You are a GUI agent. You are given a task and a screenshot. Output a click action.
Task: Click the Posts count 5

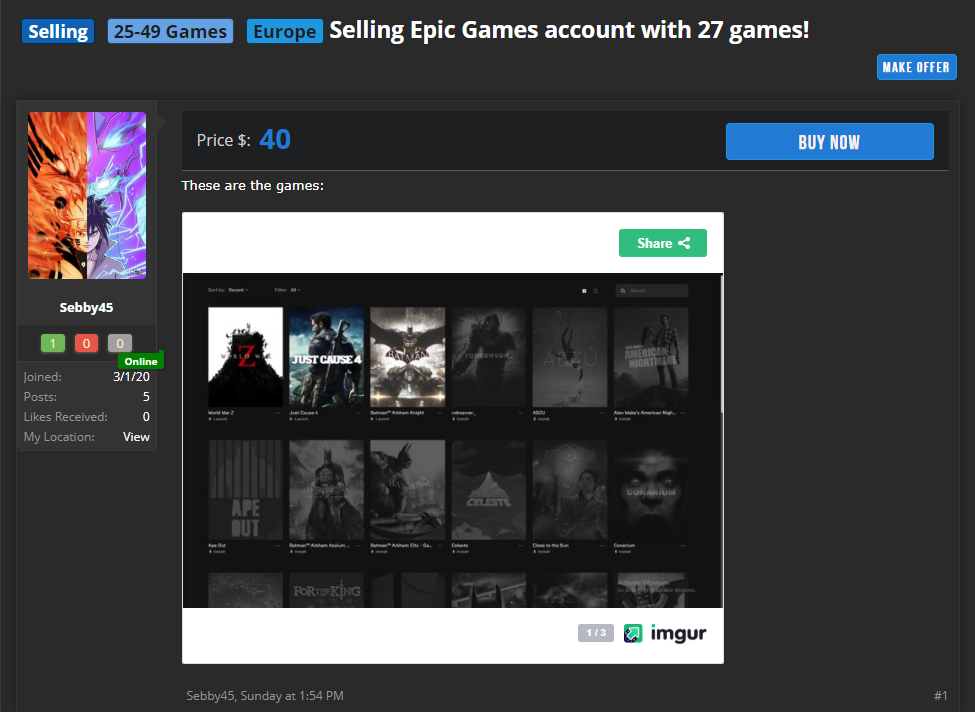click(x=146, y=397)
